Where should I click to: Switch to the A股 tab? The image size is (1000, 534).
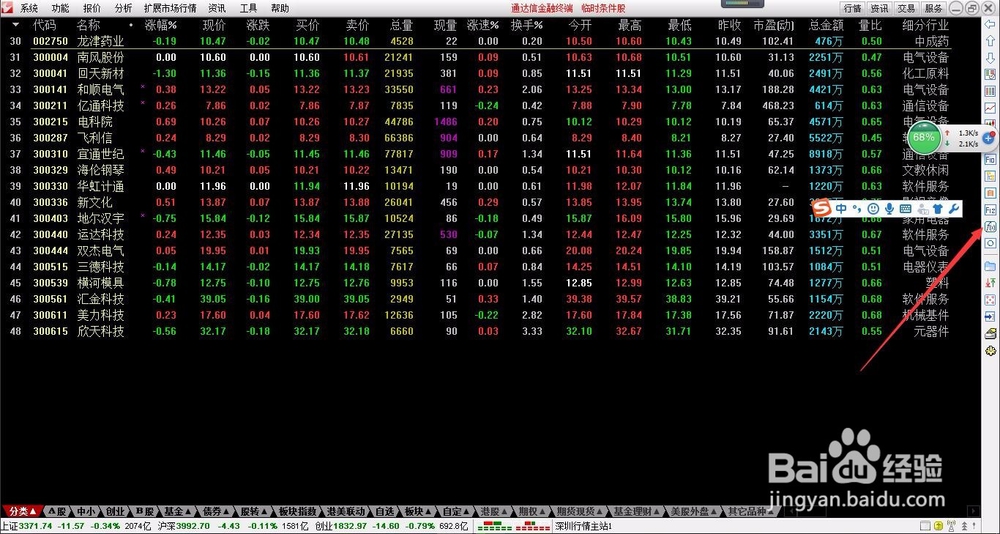point(57,512)
